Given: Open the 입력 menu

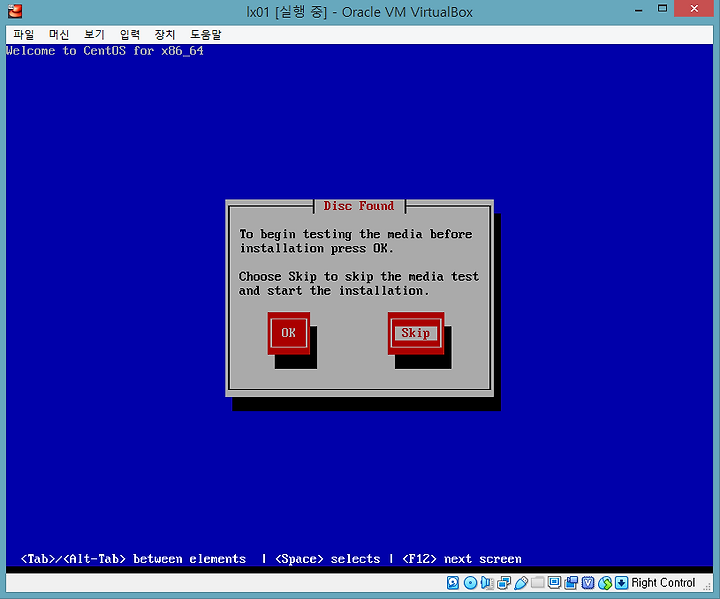Looking at the screenshot, I should click(x=129, y=34).
